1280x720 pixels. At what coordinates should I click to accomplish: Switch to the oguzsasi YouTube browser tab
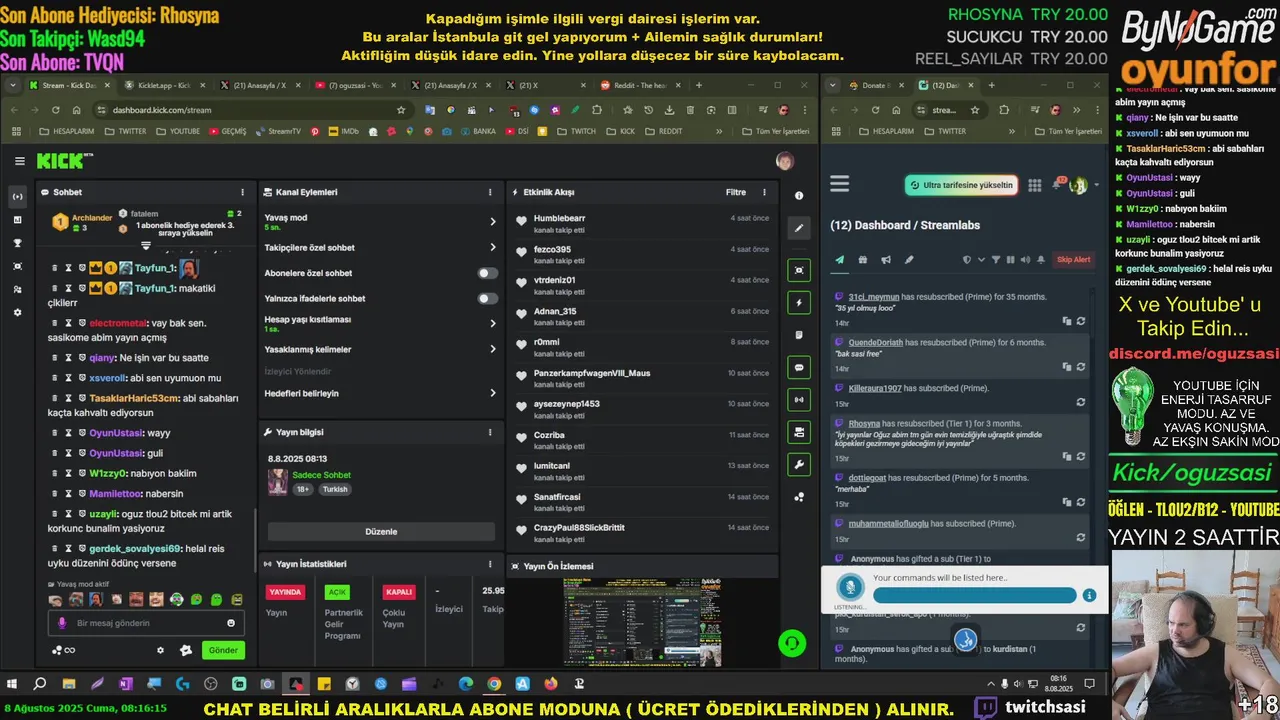(x=355, y=85)
